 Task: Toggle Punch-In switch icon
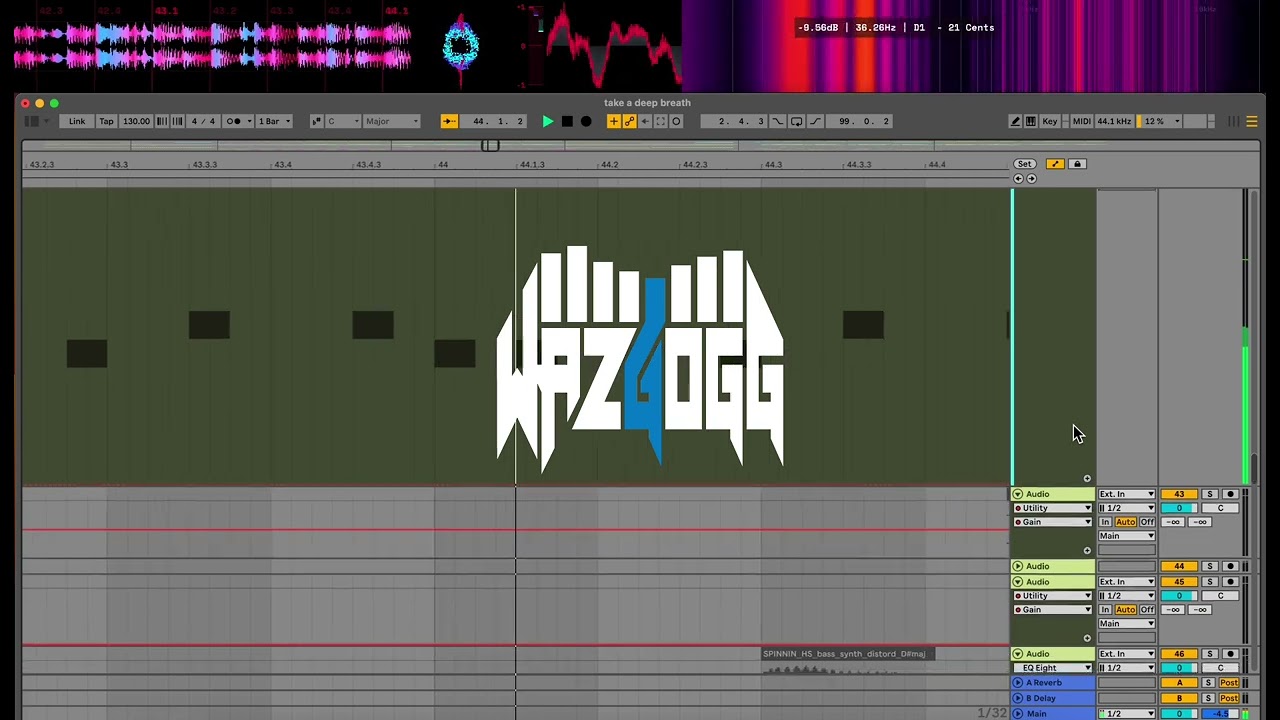[777, 121]
